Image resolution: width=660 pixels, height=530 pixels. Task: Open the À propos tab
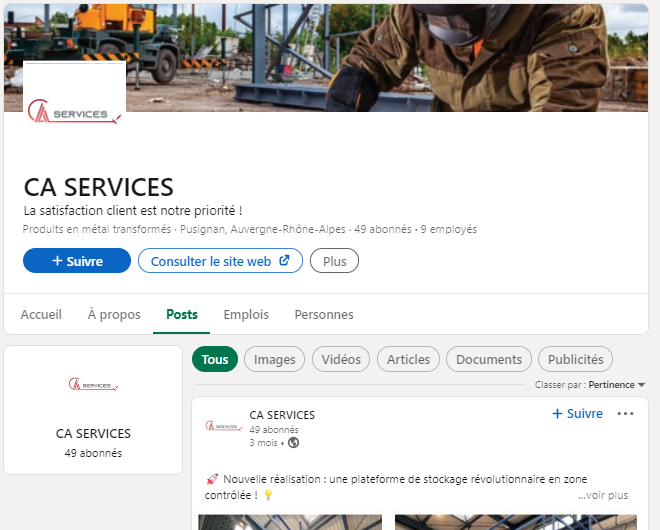click(x=114, y=314)
